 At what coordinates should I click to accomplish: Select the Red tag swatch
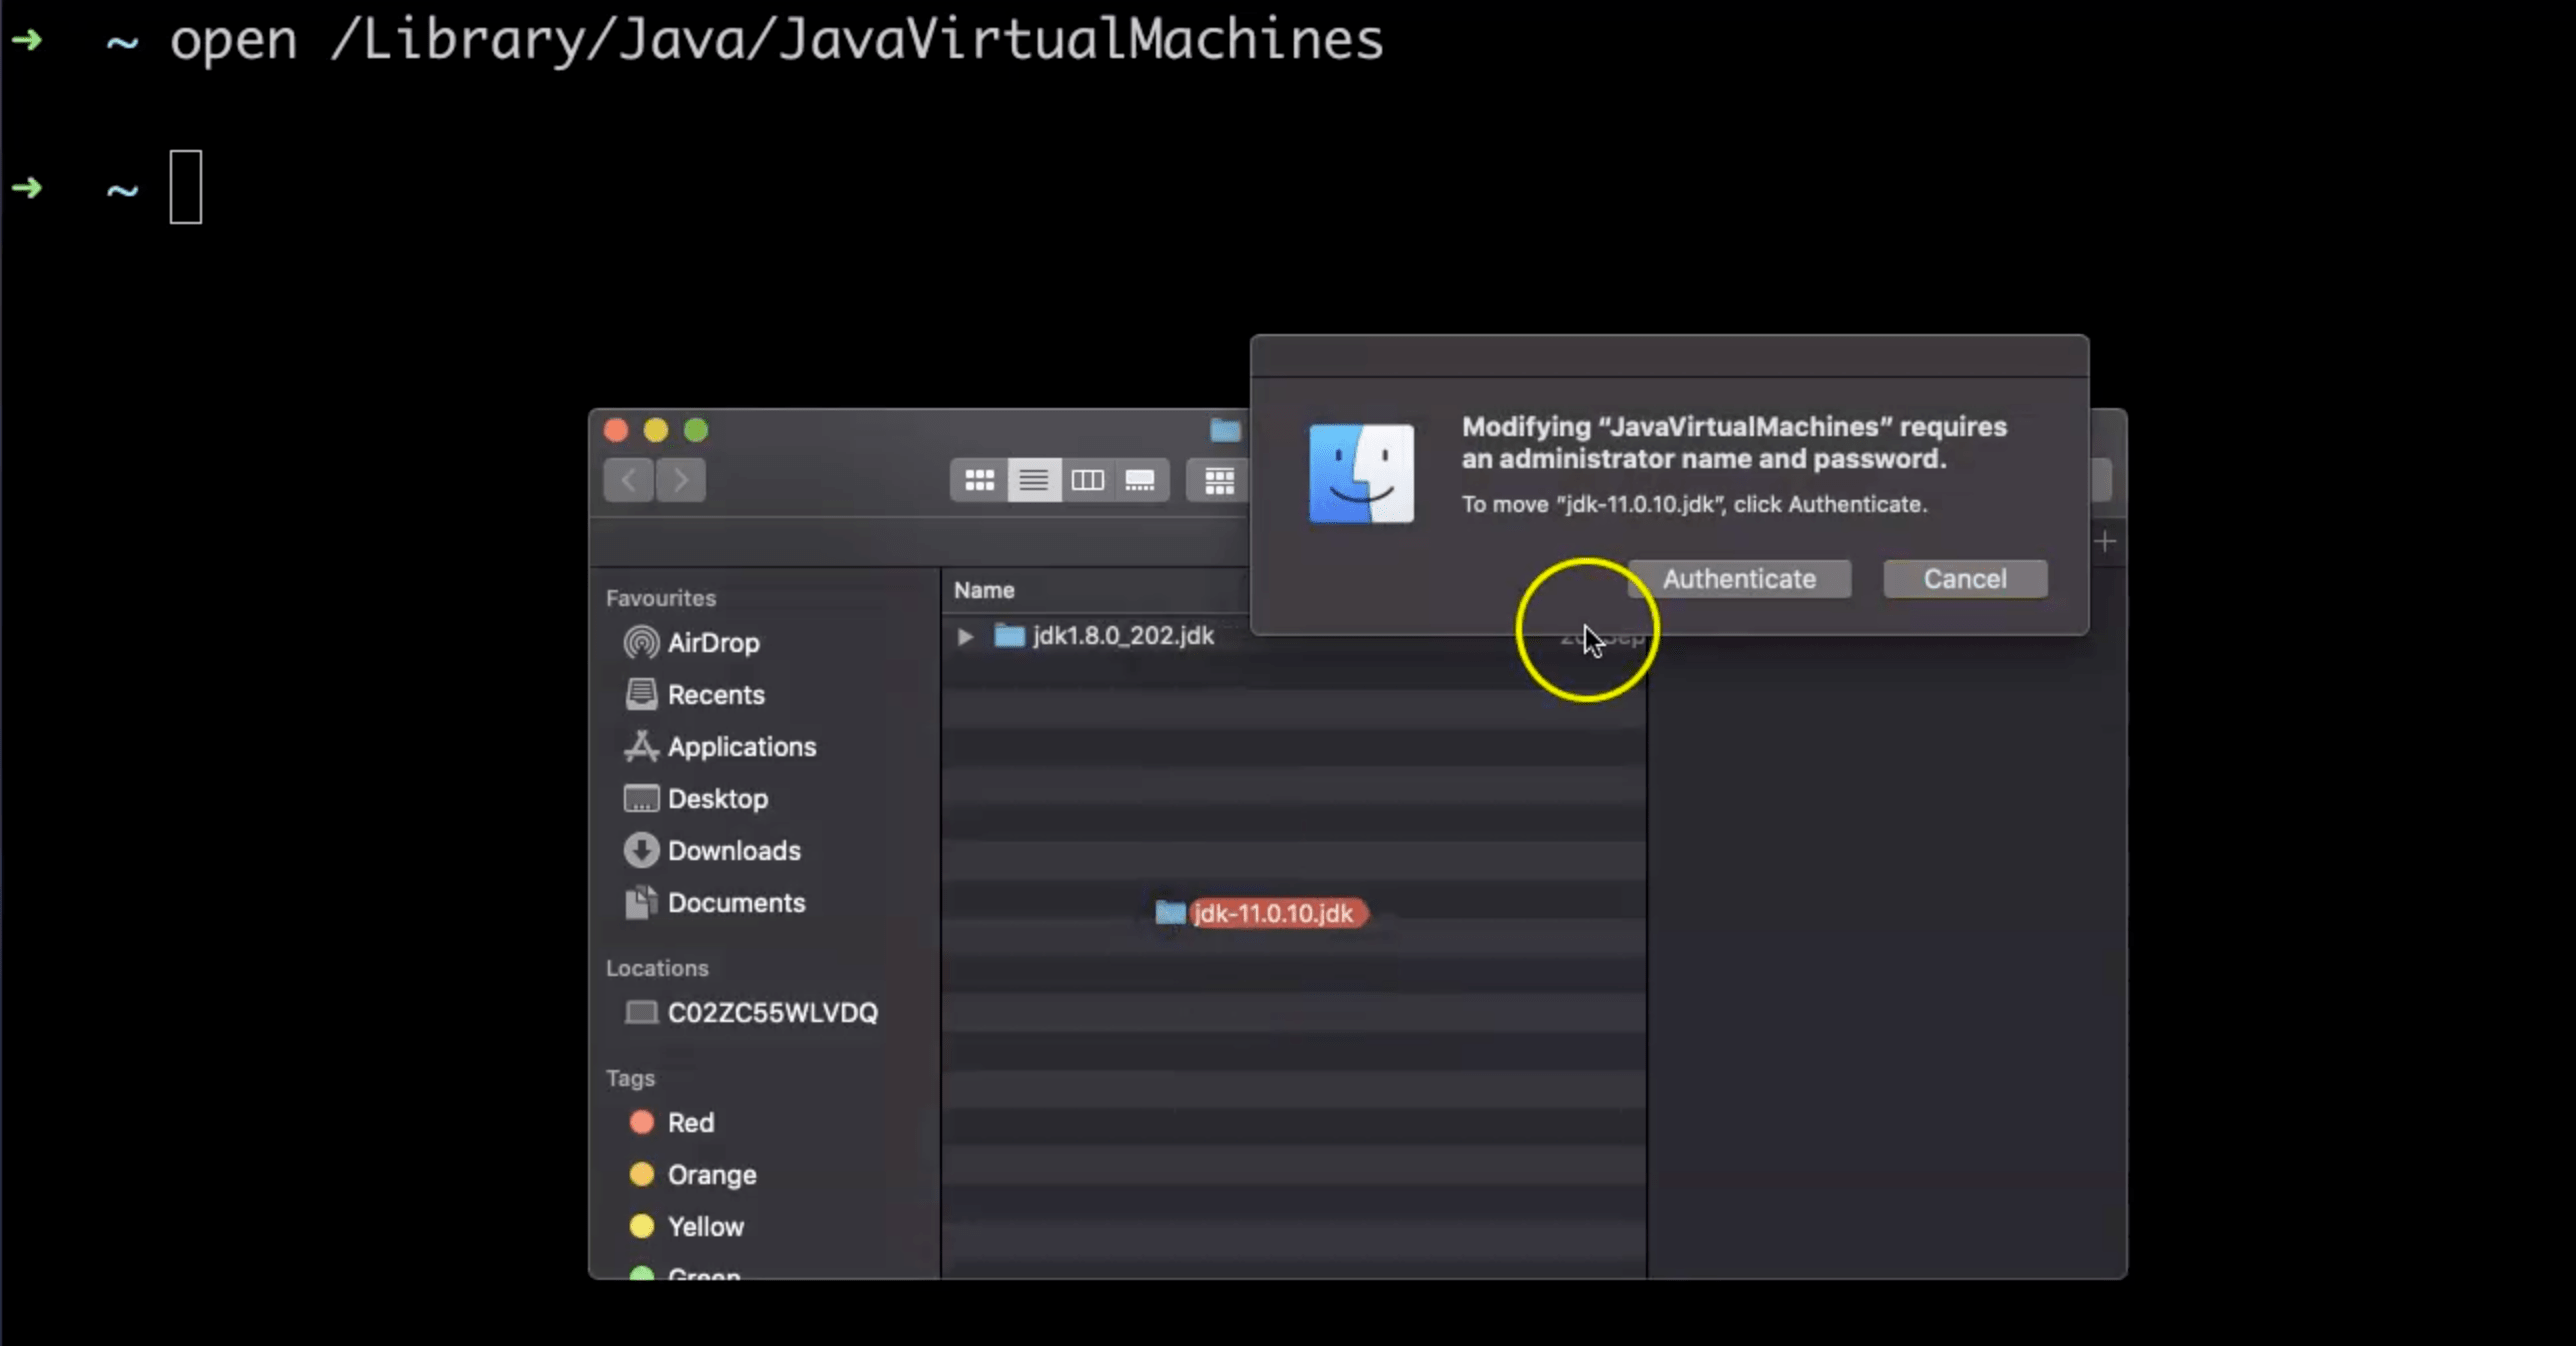pyautogui.click(x=641, y=1122)
